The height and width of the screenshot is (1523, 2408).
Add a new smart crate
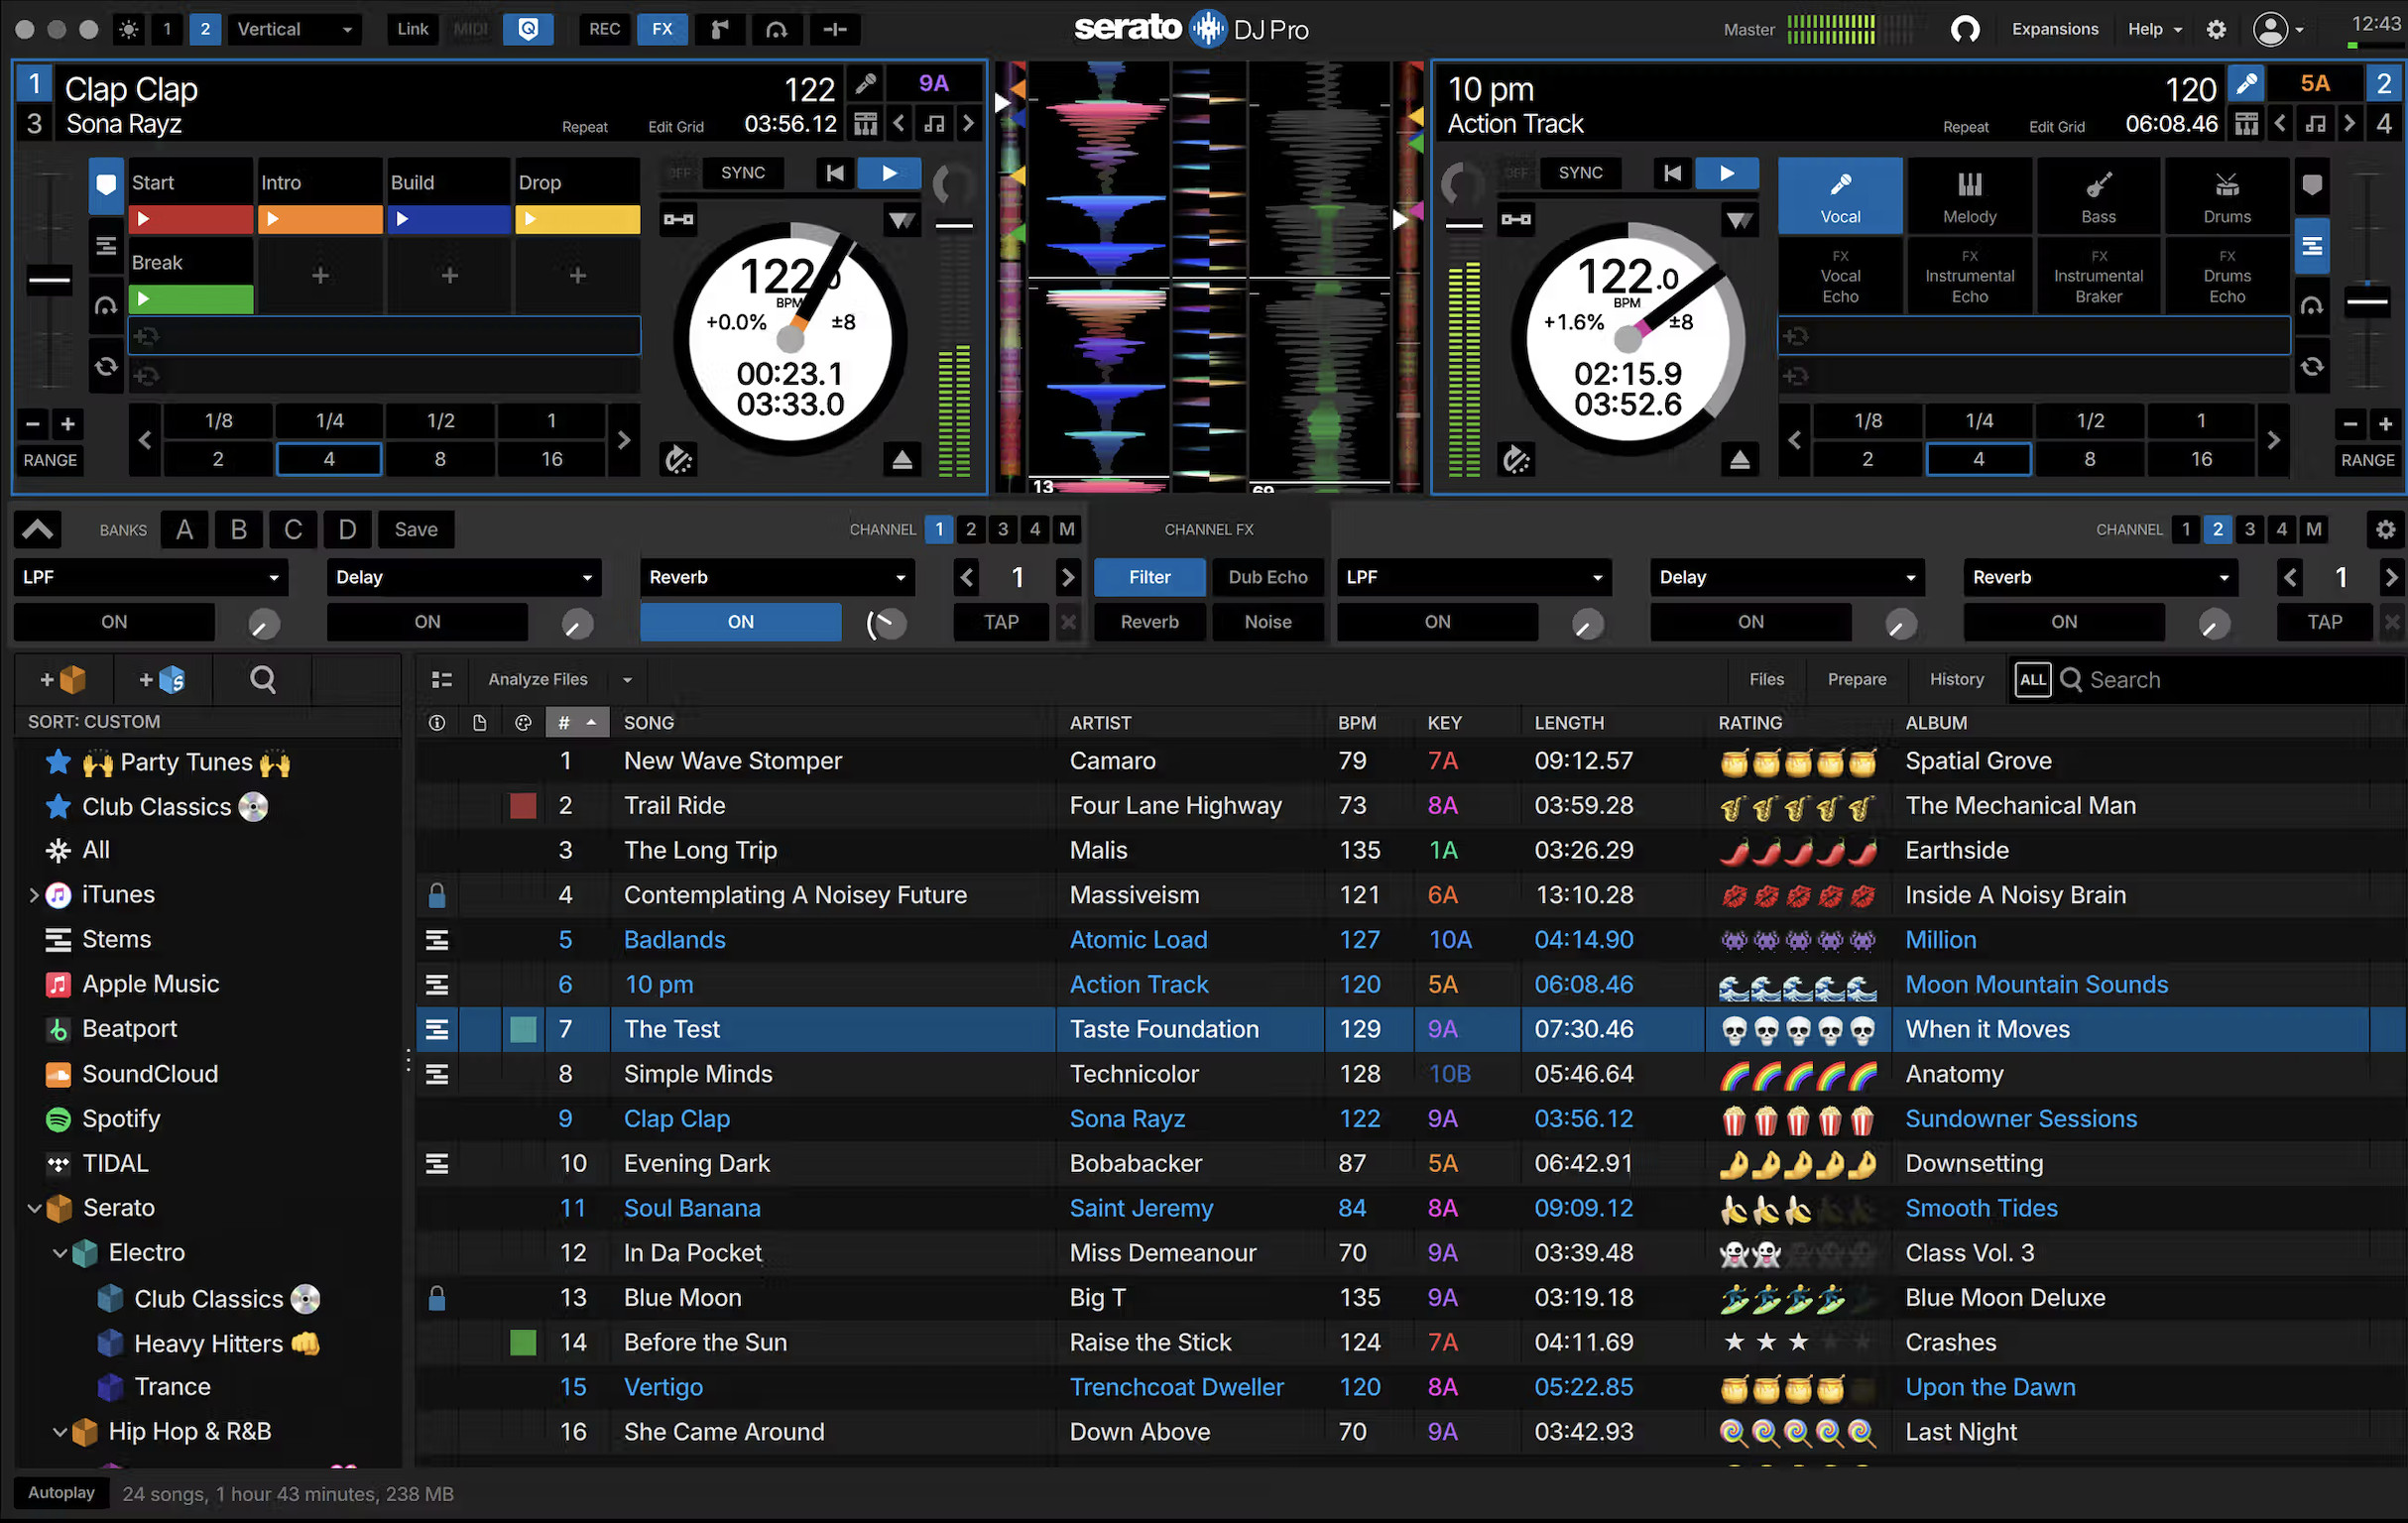tap(162, 680)
